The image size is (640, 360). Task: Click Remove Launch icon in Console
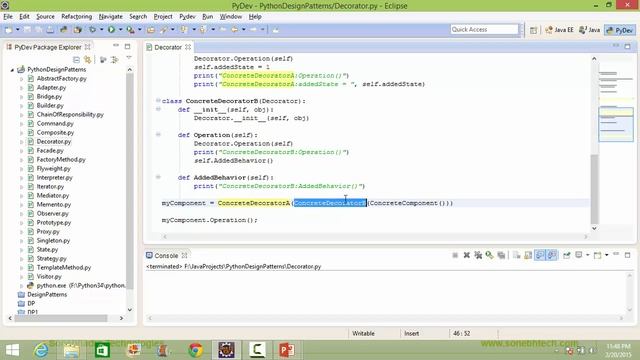[x=467, y=255]
